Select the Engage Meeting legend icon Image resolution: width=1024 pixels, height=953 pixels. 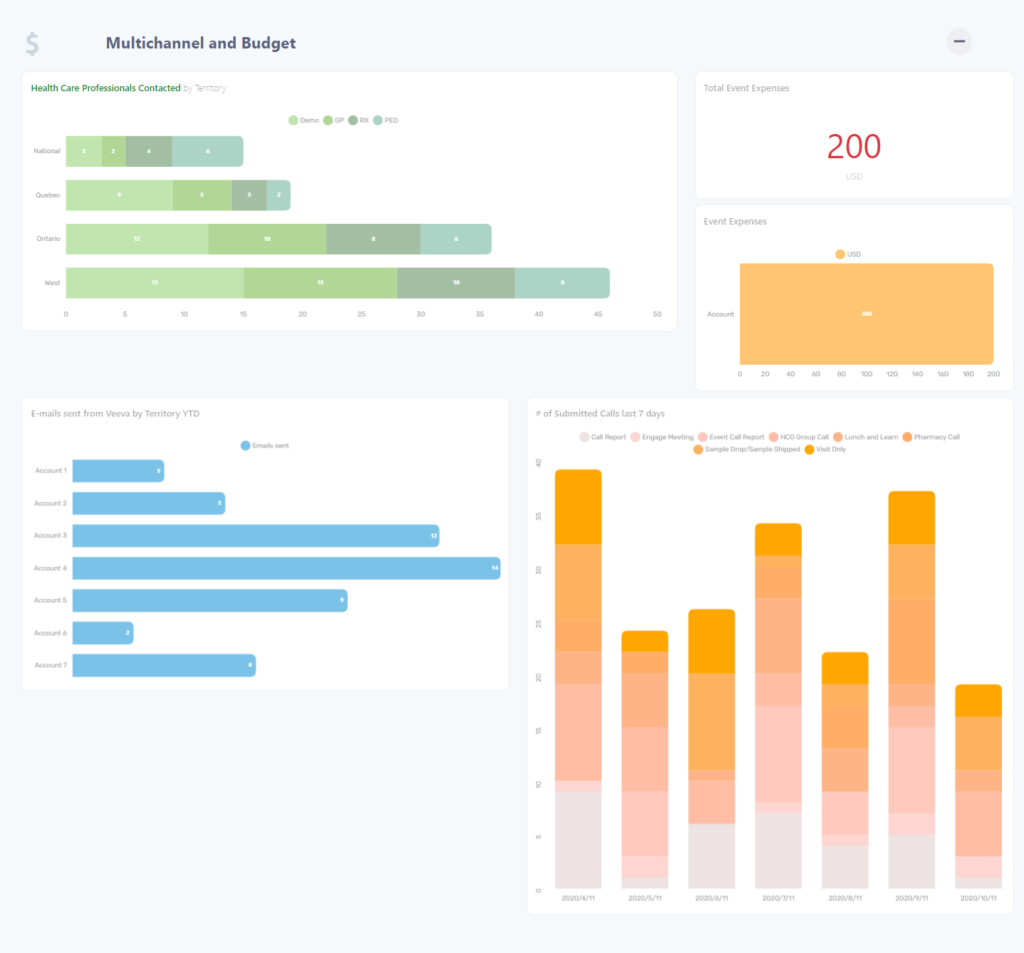635,436
